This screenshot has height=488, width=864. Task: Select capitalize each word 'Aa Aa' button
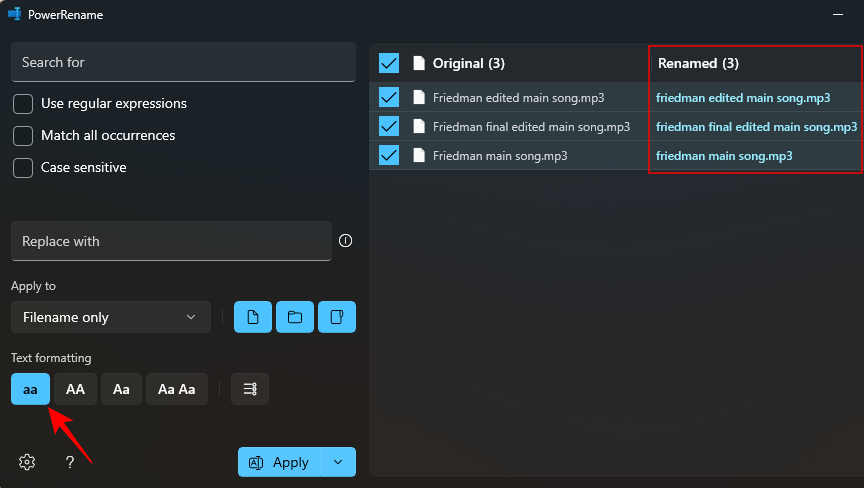click(x=177, y=389)
